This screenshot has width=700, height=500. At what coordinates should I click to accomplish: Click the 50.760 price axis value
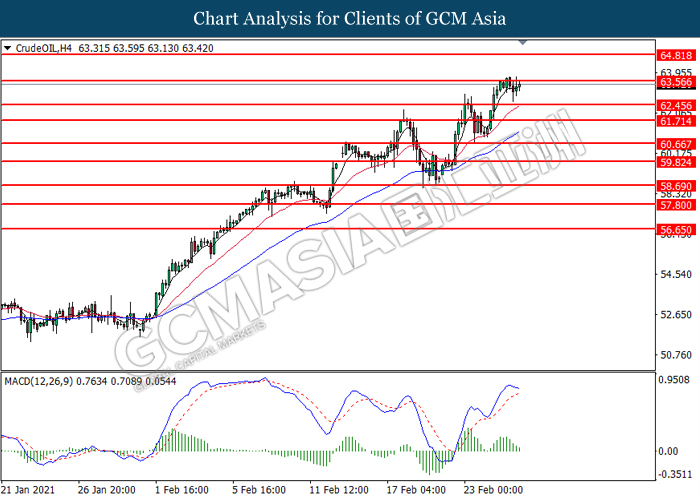pyautogui.click(x=676, y=355)
